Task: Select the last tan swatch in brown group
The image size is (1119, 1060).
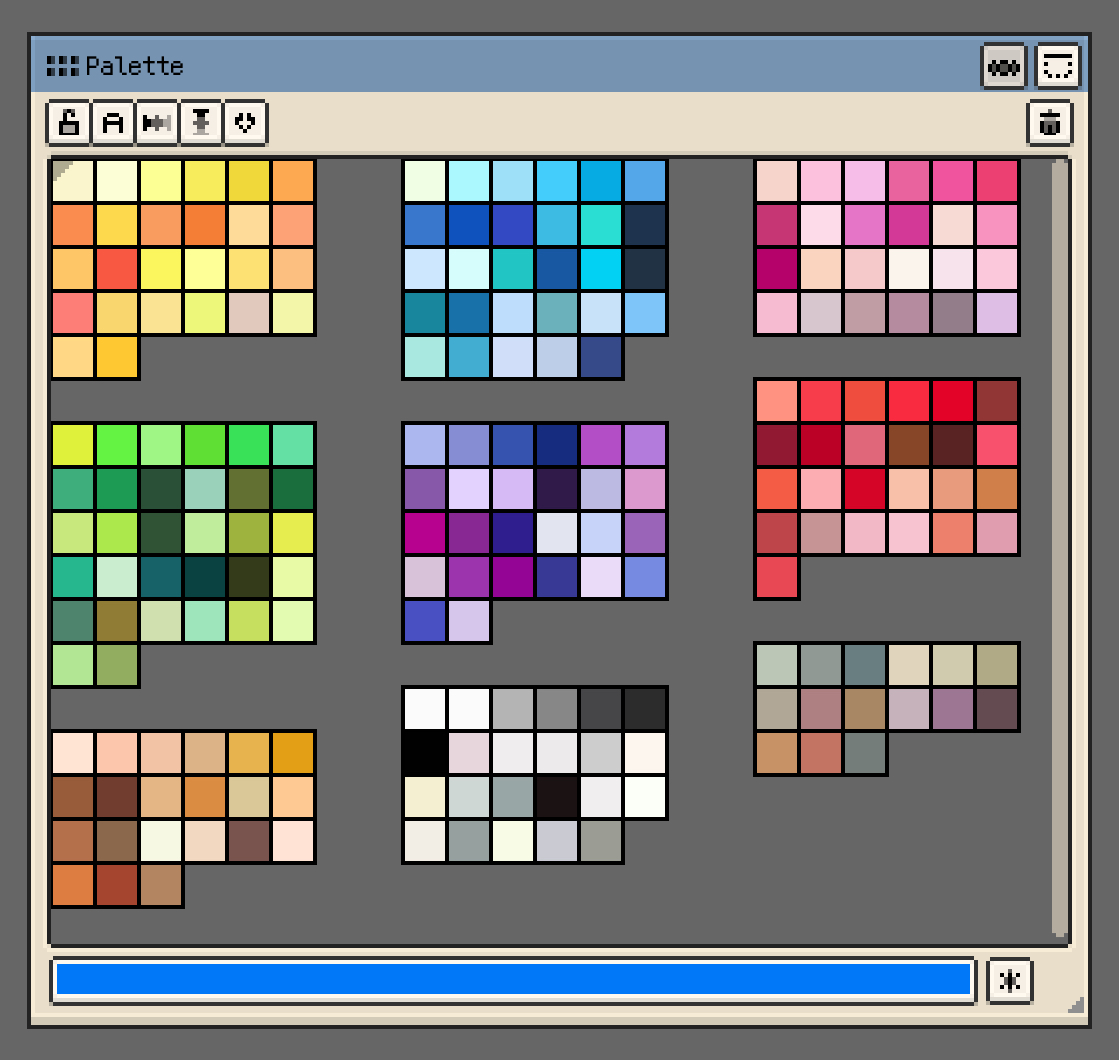Action: 161,885
